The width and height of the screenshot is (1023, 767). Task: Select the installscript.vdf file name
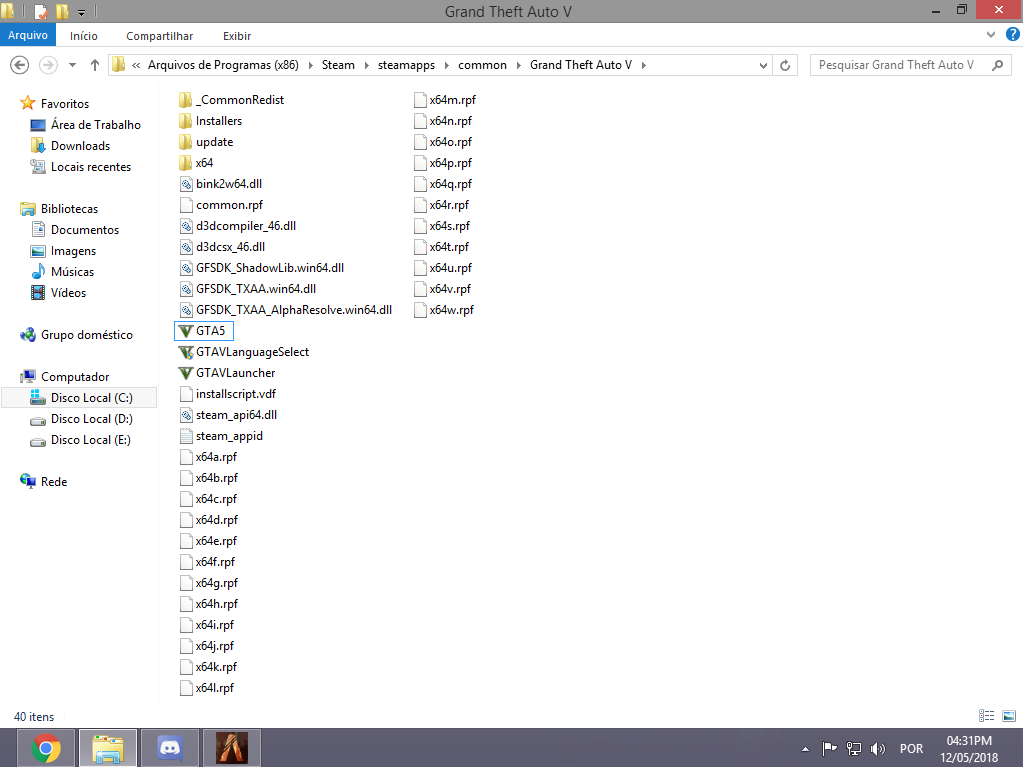tap(236, 394)
